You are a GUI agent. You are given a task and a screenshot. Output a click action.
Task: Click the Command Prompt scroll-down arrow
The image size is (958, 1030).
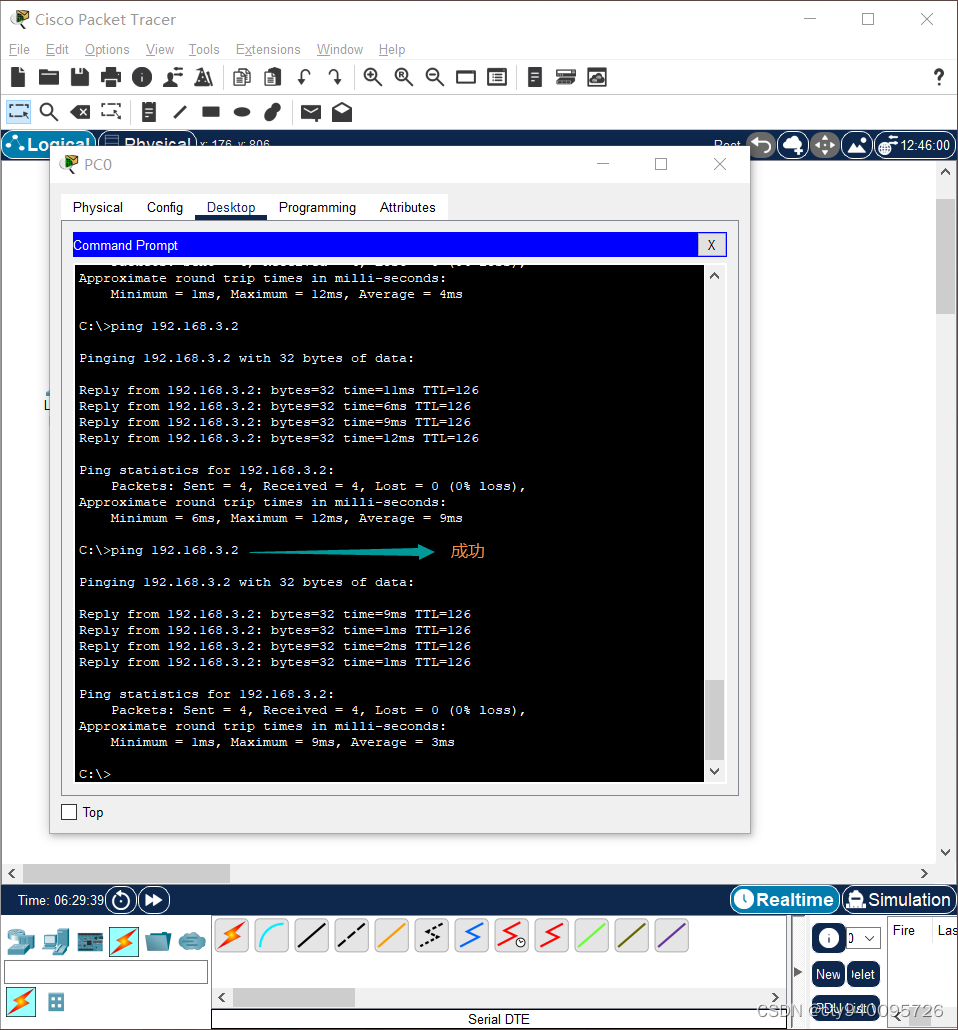pos(715,771)
